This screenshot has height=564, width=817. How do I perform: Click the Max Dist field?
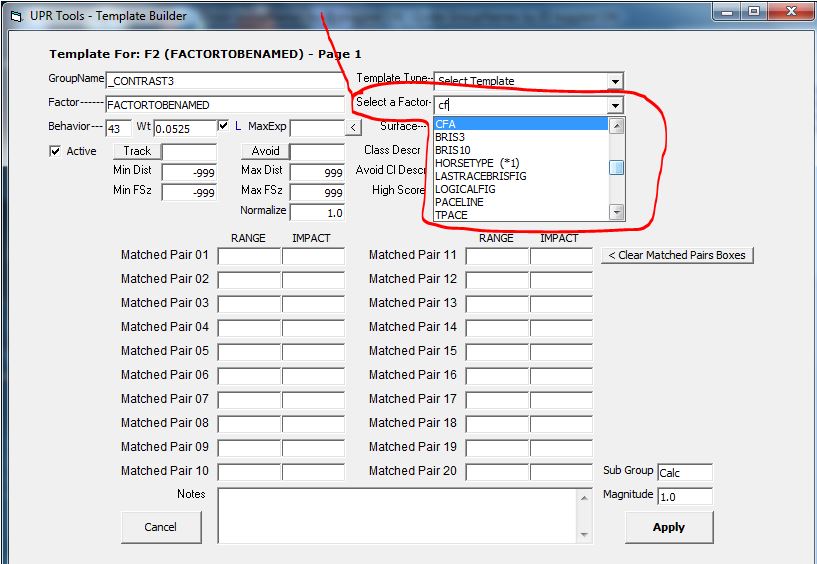tap(317, 173)
